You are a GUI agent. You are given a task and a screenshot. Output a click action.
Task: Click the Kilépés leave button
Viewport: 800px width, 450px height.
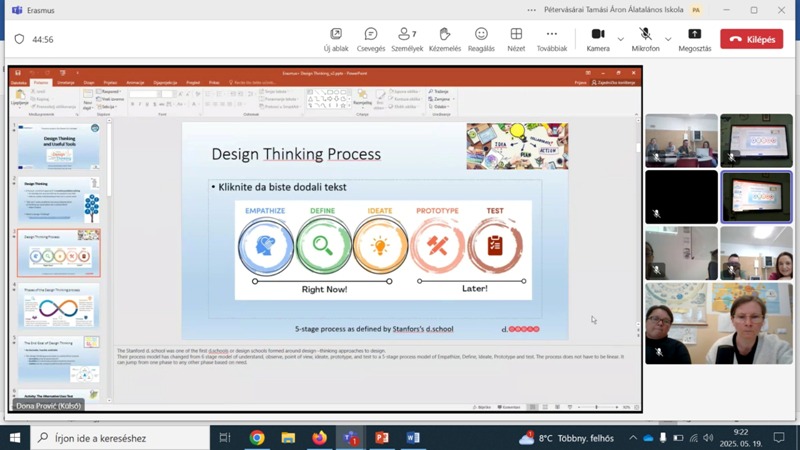751,39
